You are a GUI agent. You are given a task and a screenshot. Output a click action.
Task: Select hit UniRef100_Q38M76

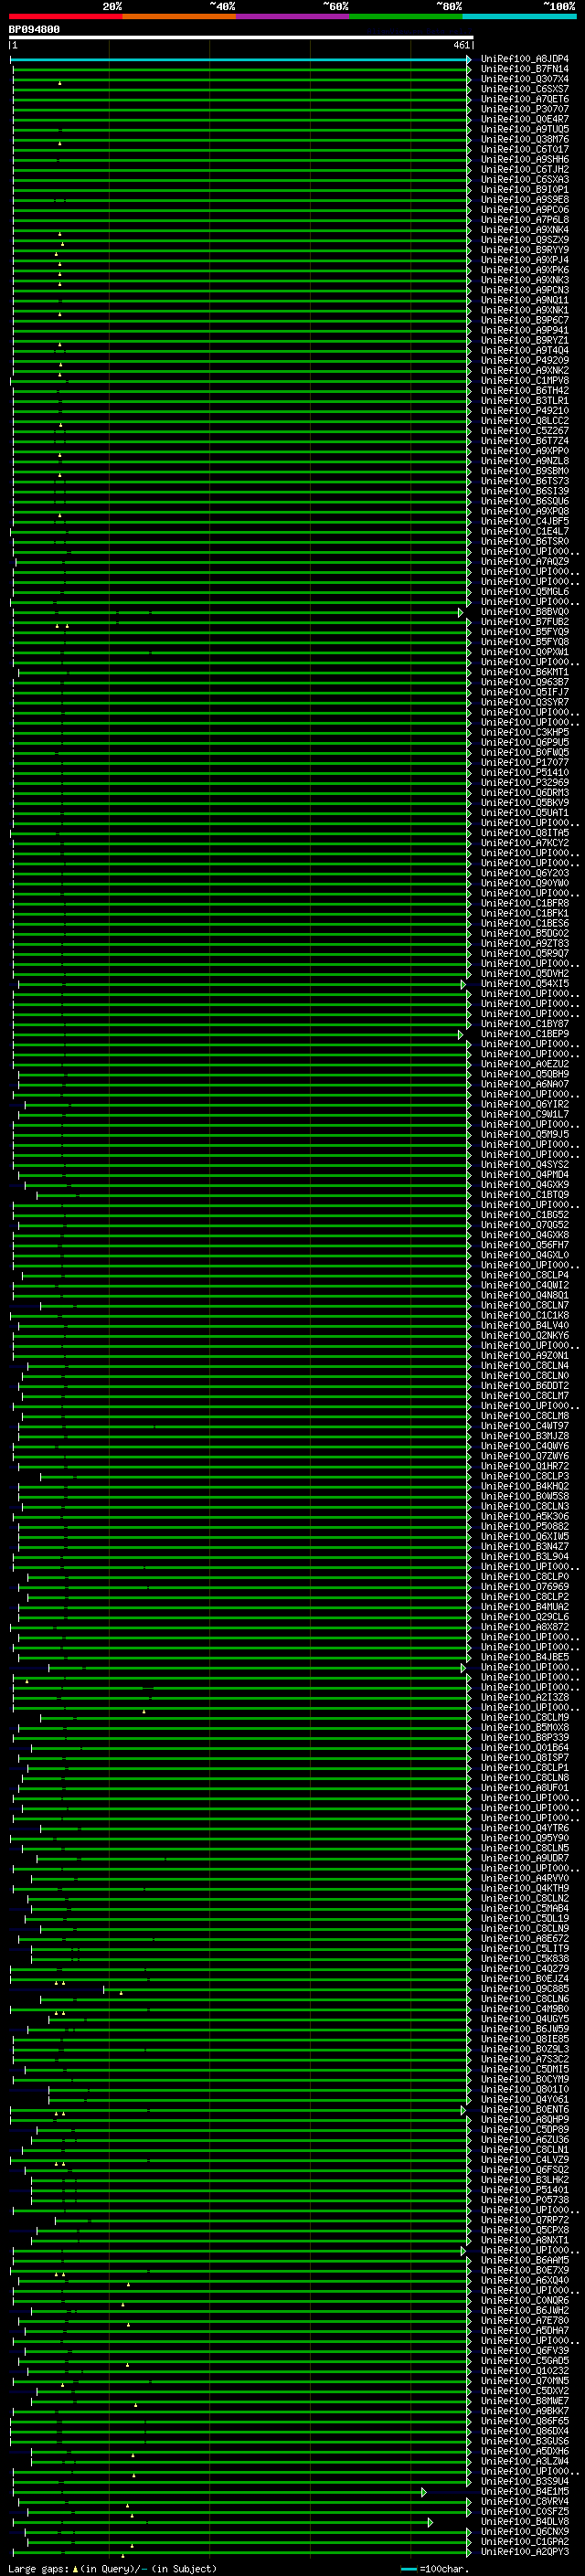pos(524,139)
